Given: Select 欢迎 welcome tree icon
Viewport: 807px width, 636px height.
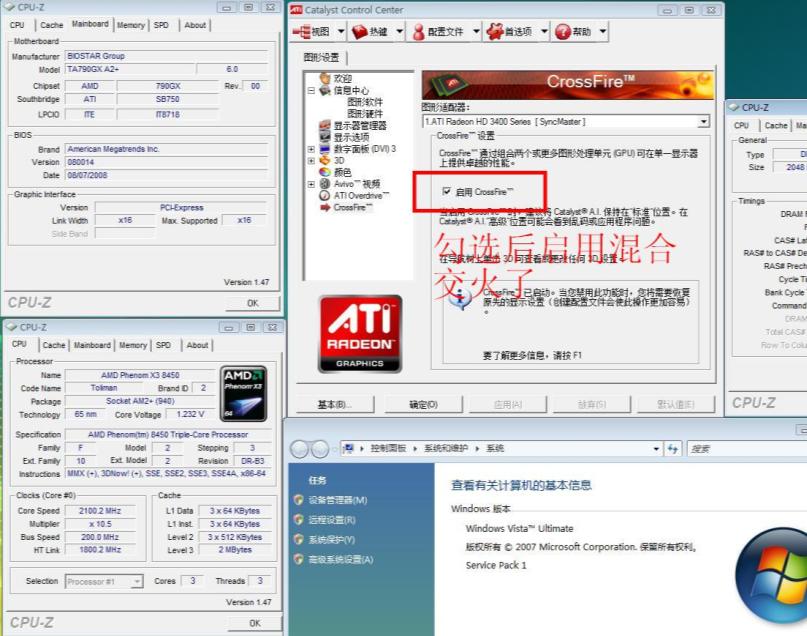Looking at the screenshot, I should [325, 78].
